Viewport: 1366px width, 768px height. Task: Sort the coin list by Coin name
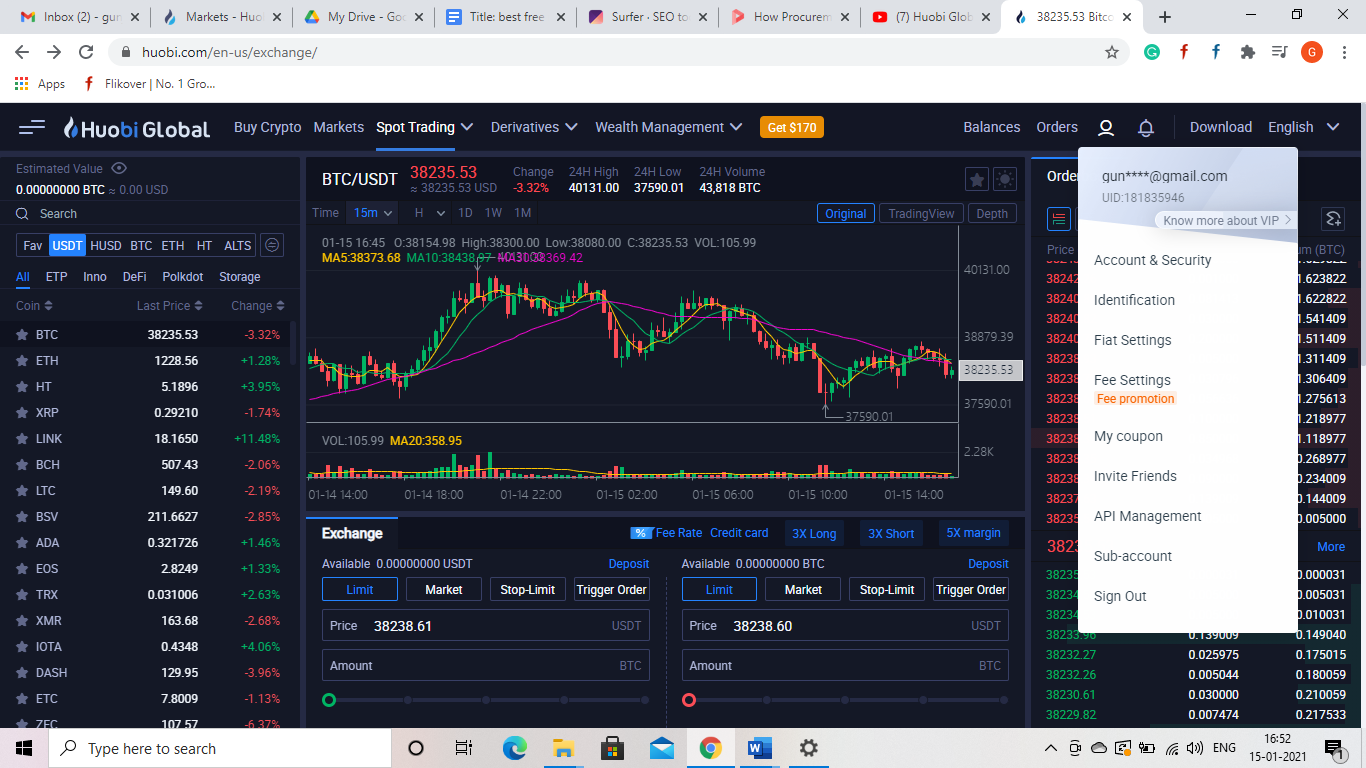click(34, 306)
